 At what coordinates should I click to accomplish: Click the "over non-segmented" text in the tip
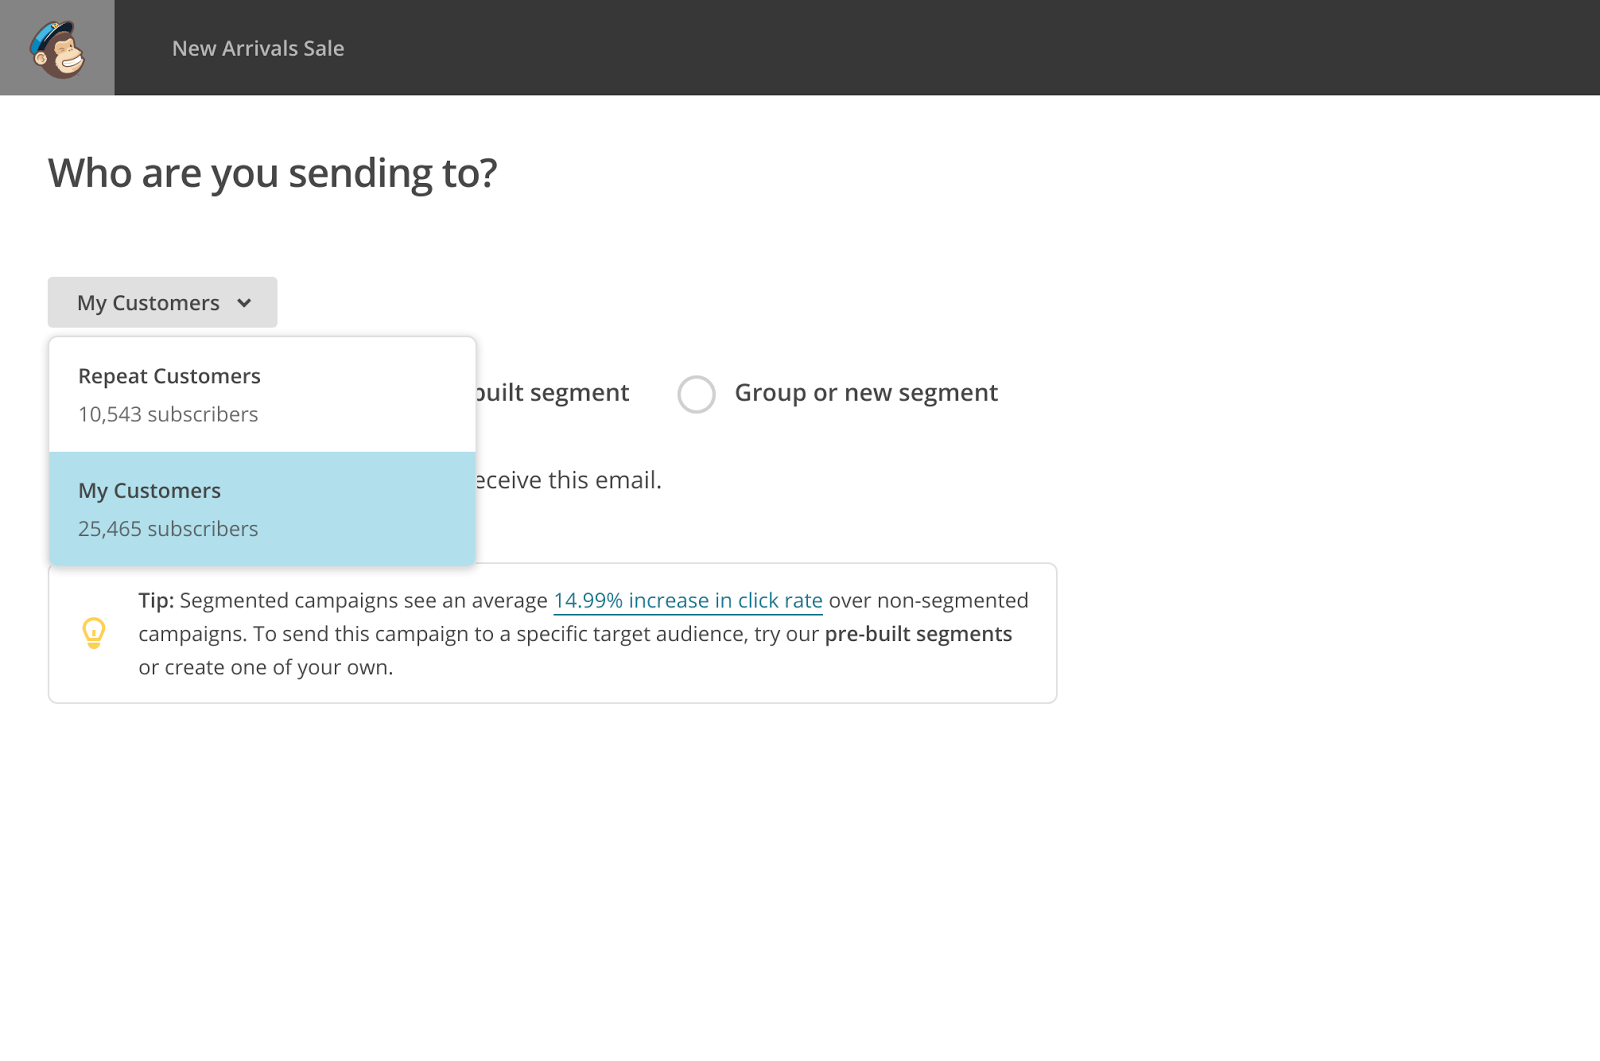coord(928,601)
